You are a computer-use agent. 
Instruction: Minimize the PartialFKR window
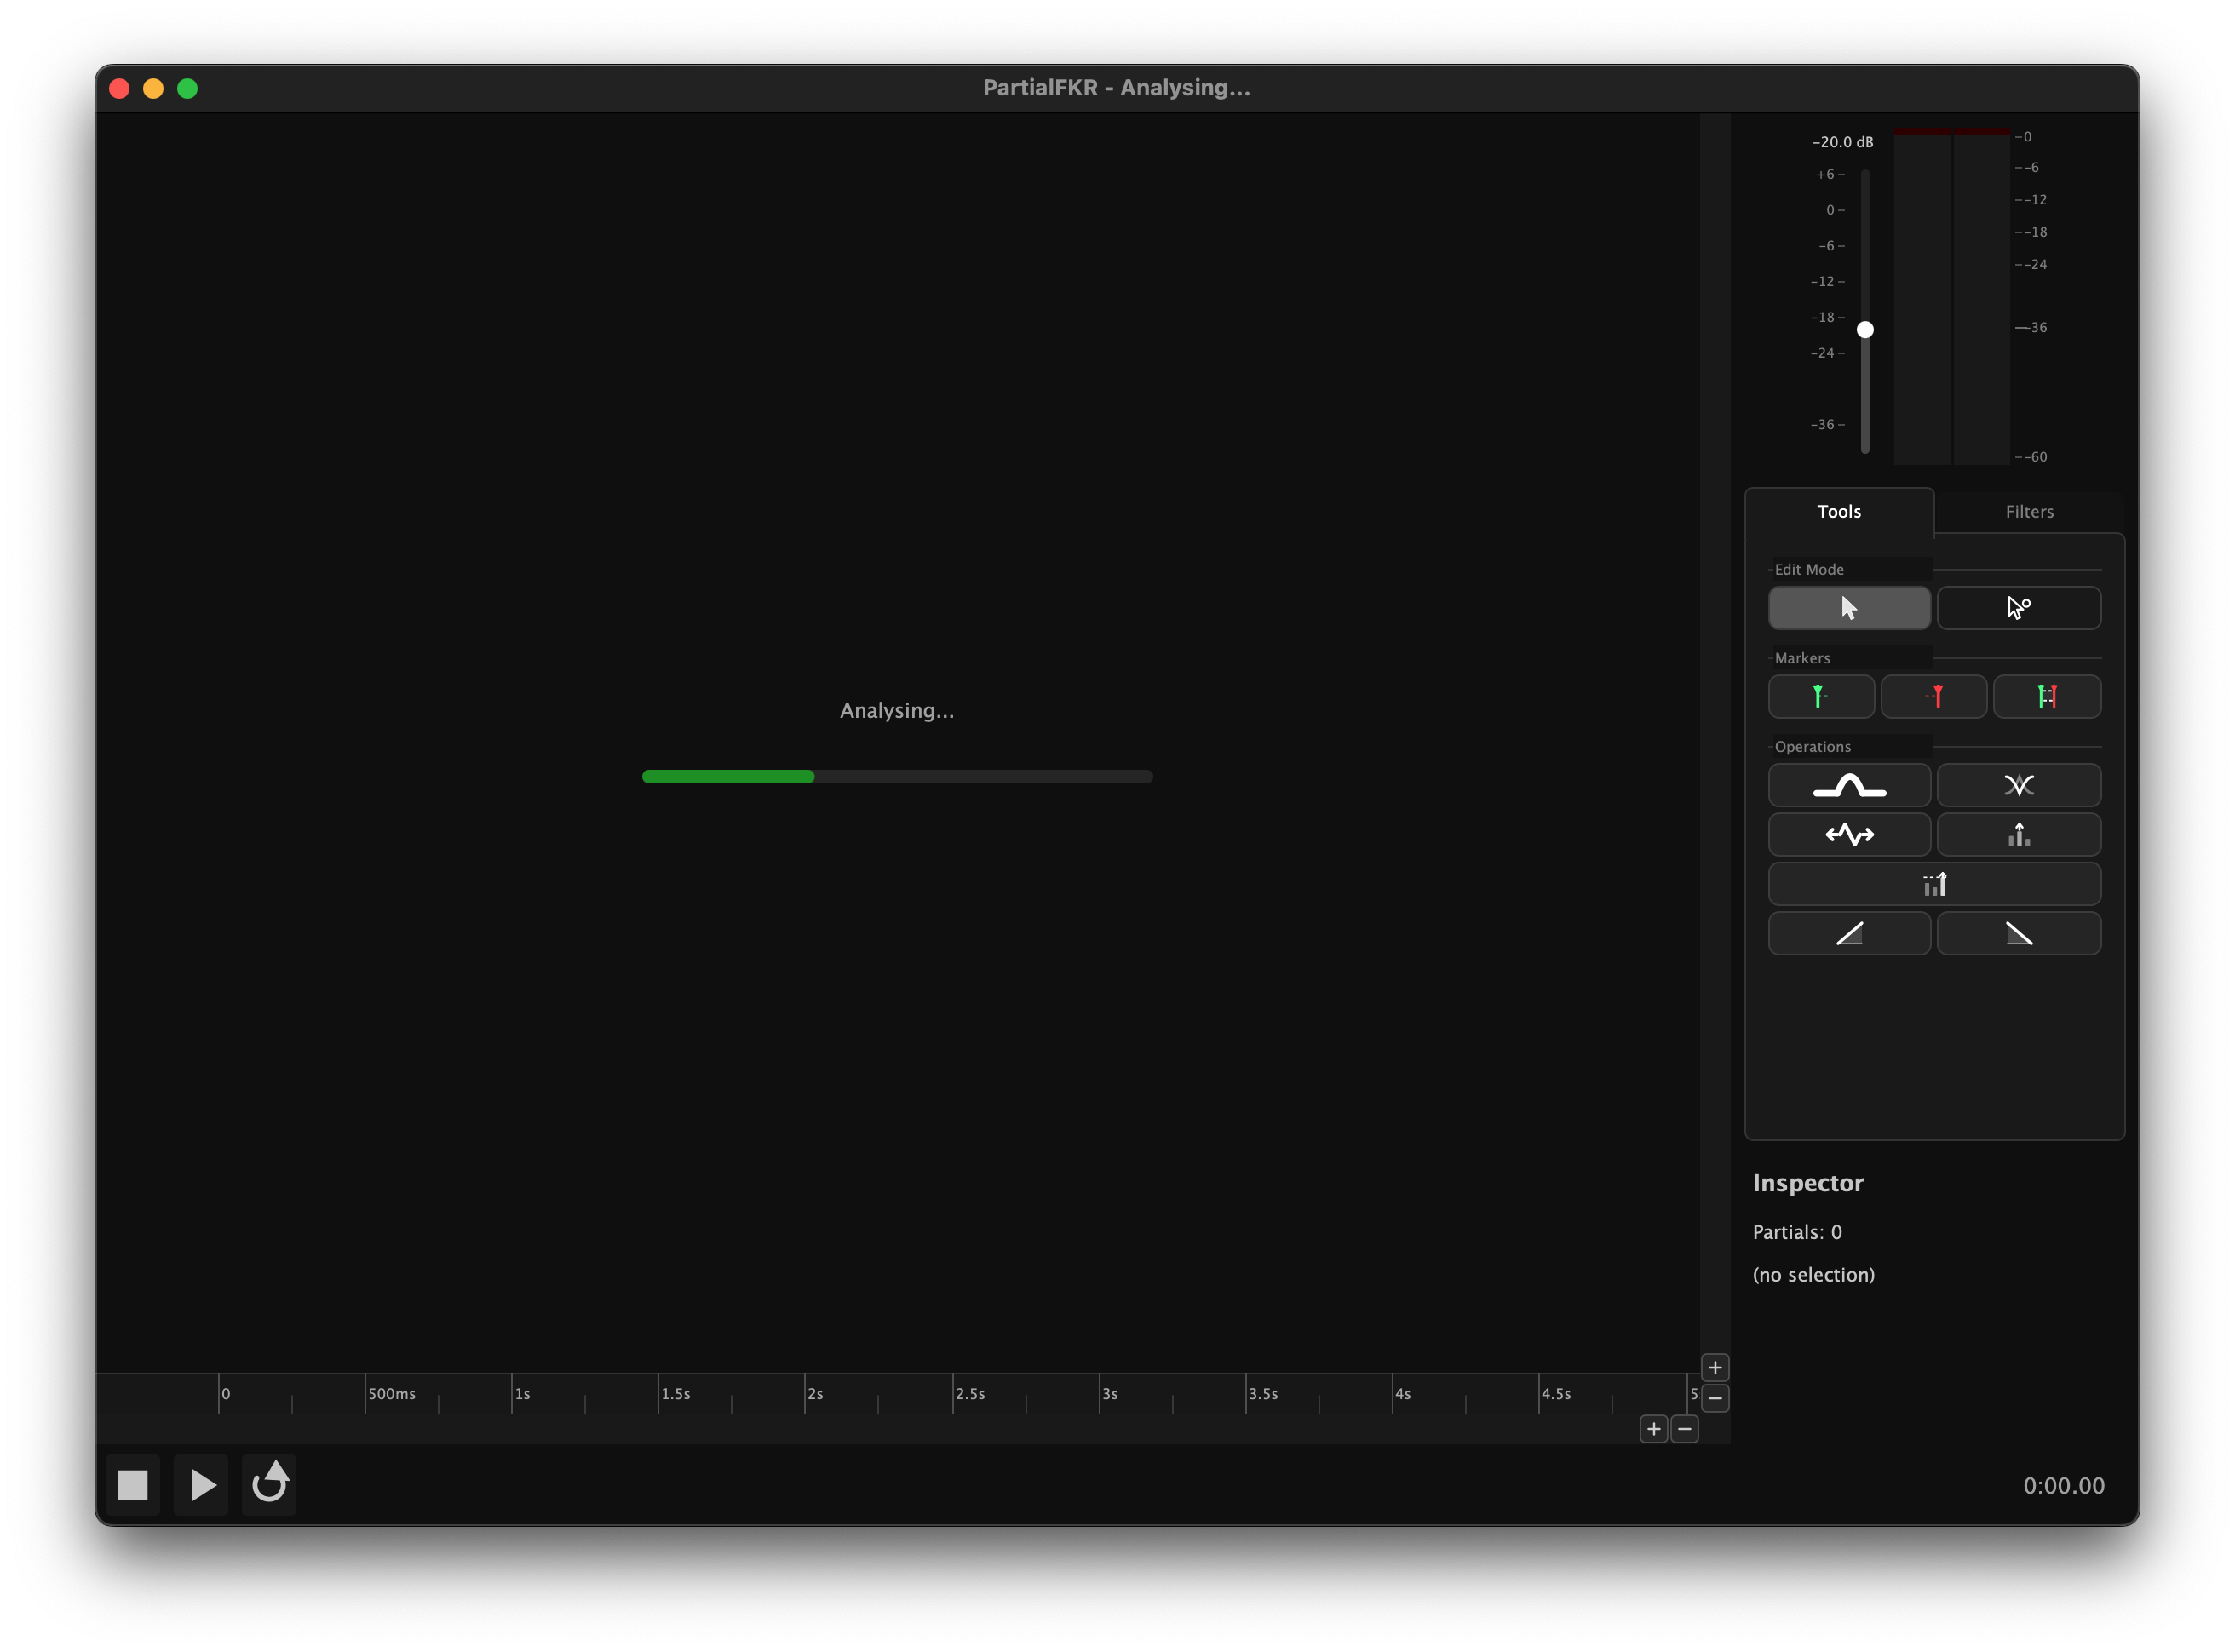[x=153, y=88]
